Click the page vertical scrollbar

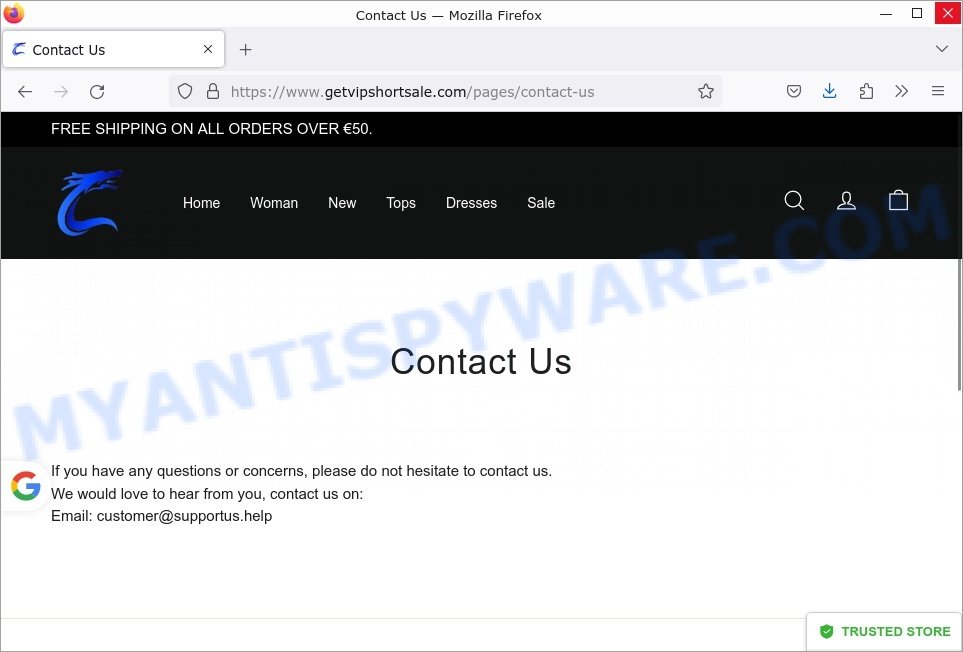click(x=959, y=325)
